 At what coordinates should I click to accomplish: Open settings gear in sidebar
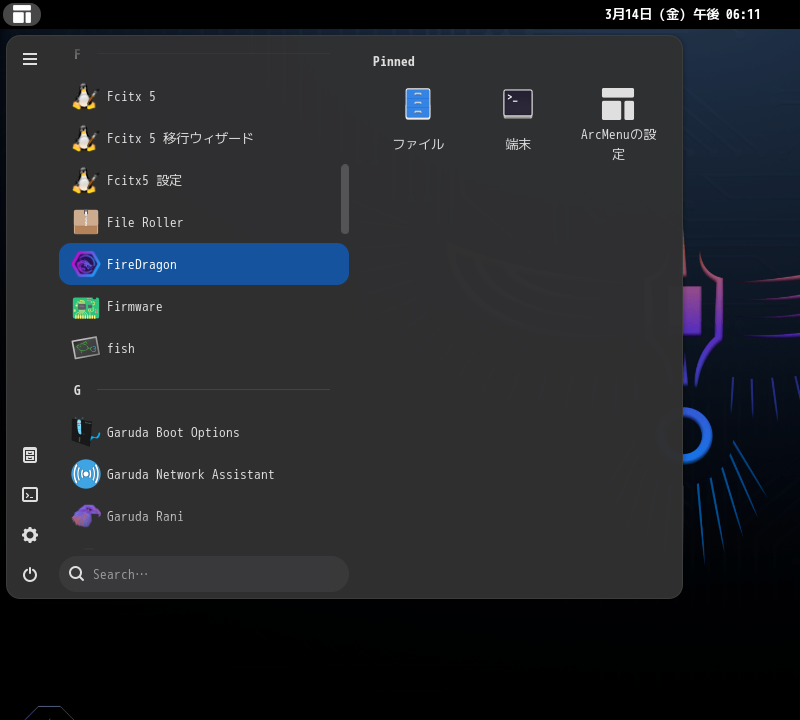(x=30, y=535)
